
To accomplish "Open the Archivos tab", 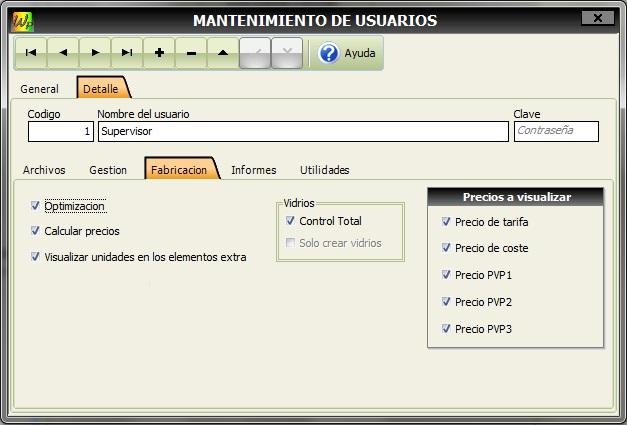I will [44, 170].
